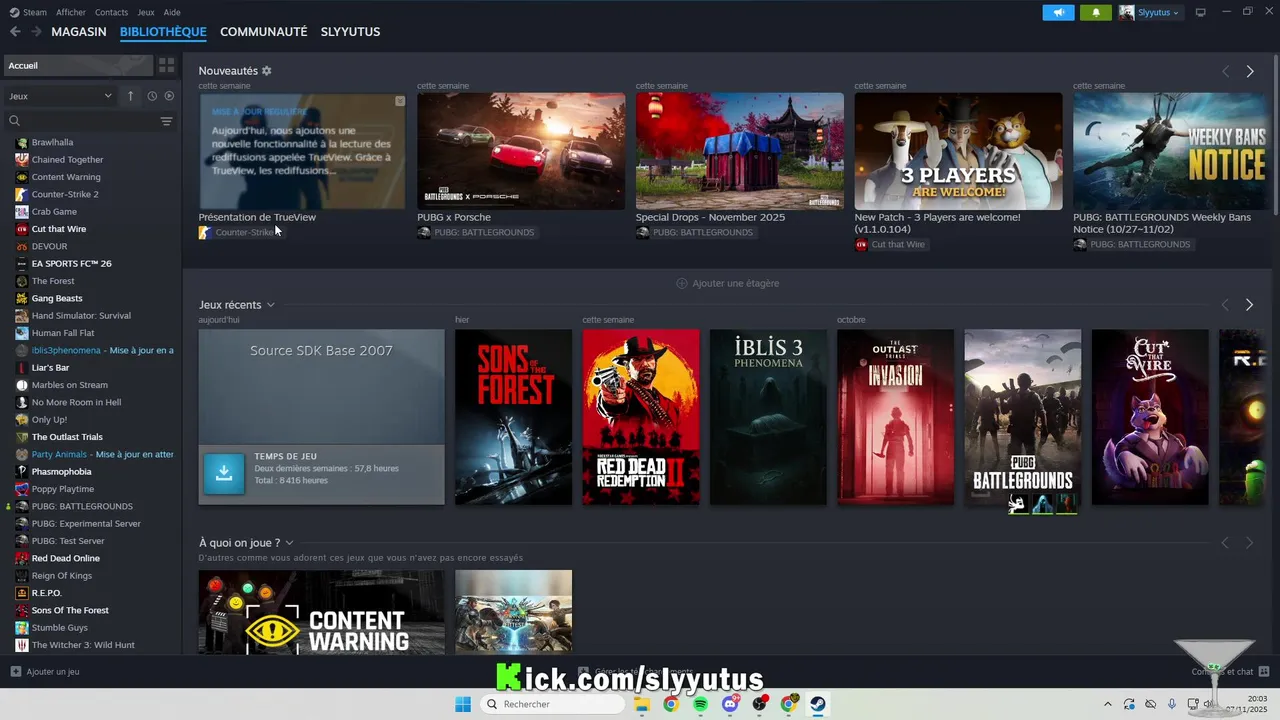The height and width of the screenshot is (720, 1280).
Task: Open Special Drops - November 2025 thumbnail
Action: 740,151
